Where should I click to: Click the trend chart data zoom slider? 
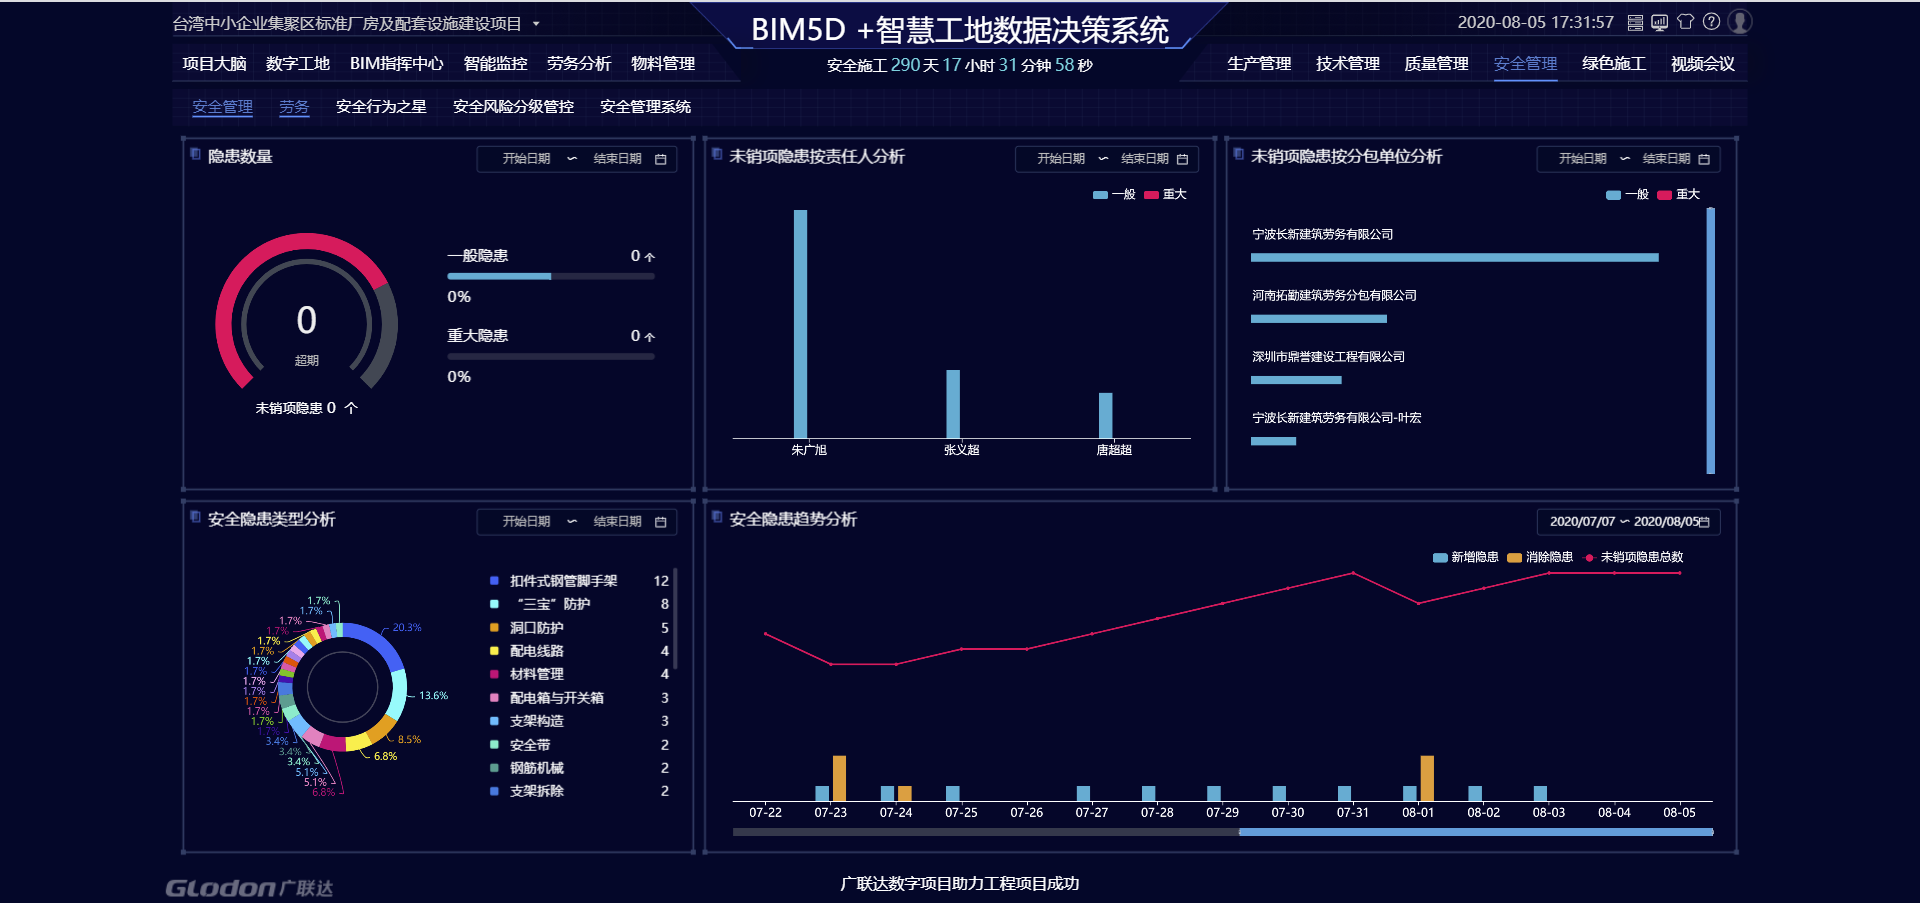(x=1475, y=832)
